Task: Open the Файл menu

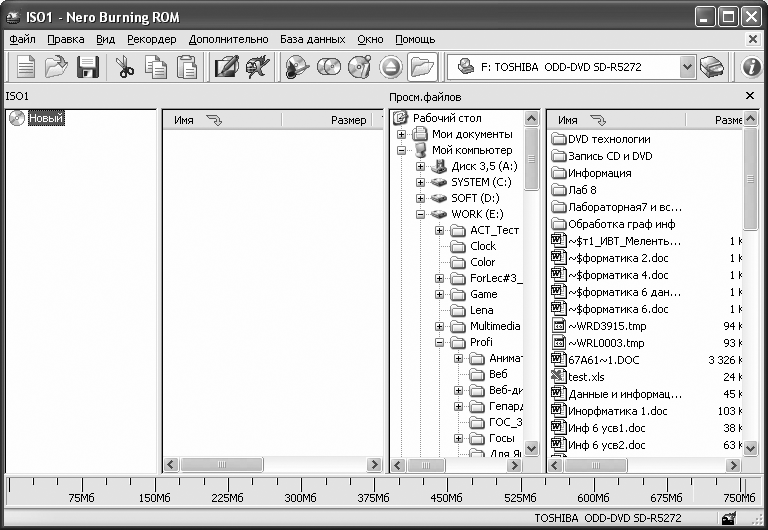Action: 23,39
